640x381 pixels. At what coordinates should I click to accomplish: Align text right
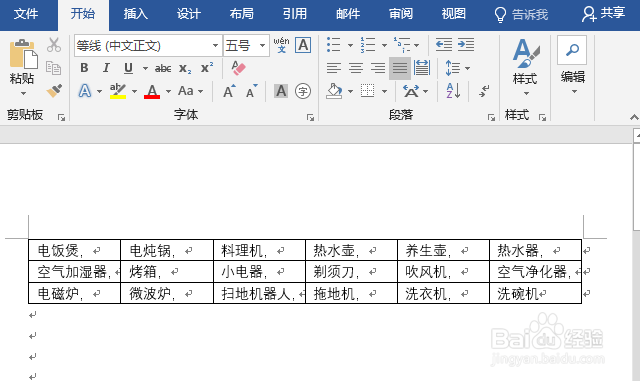point(378,68)
